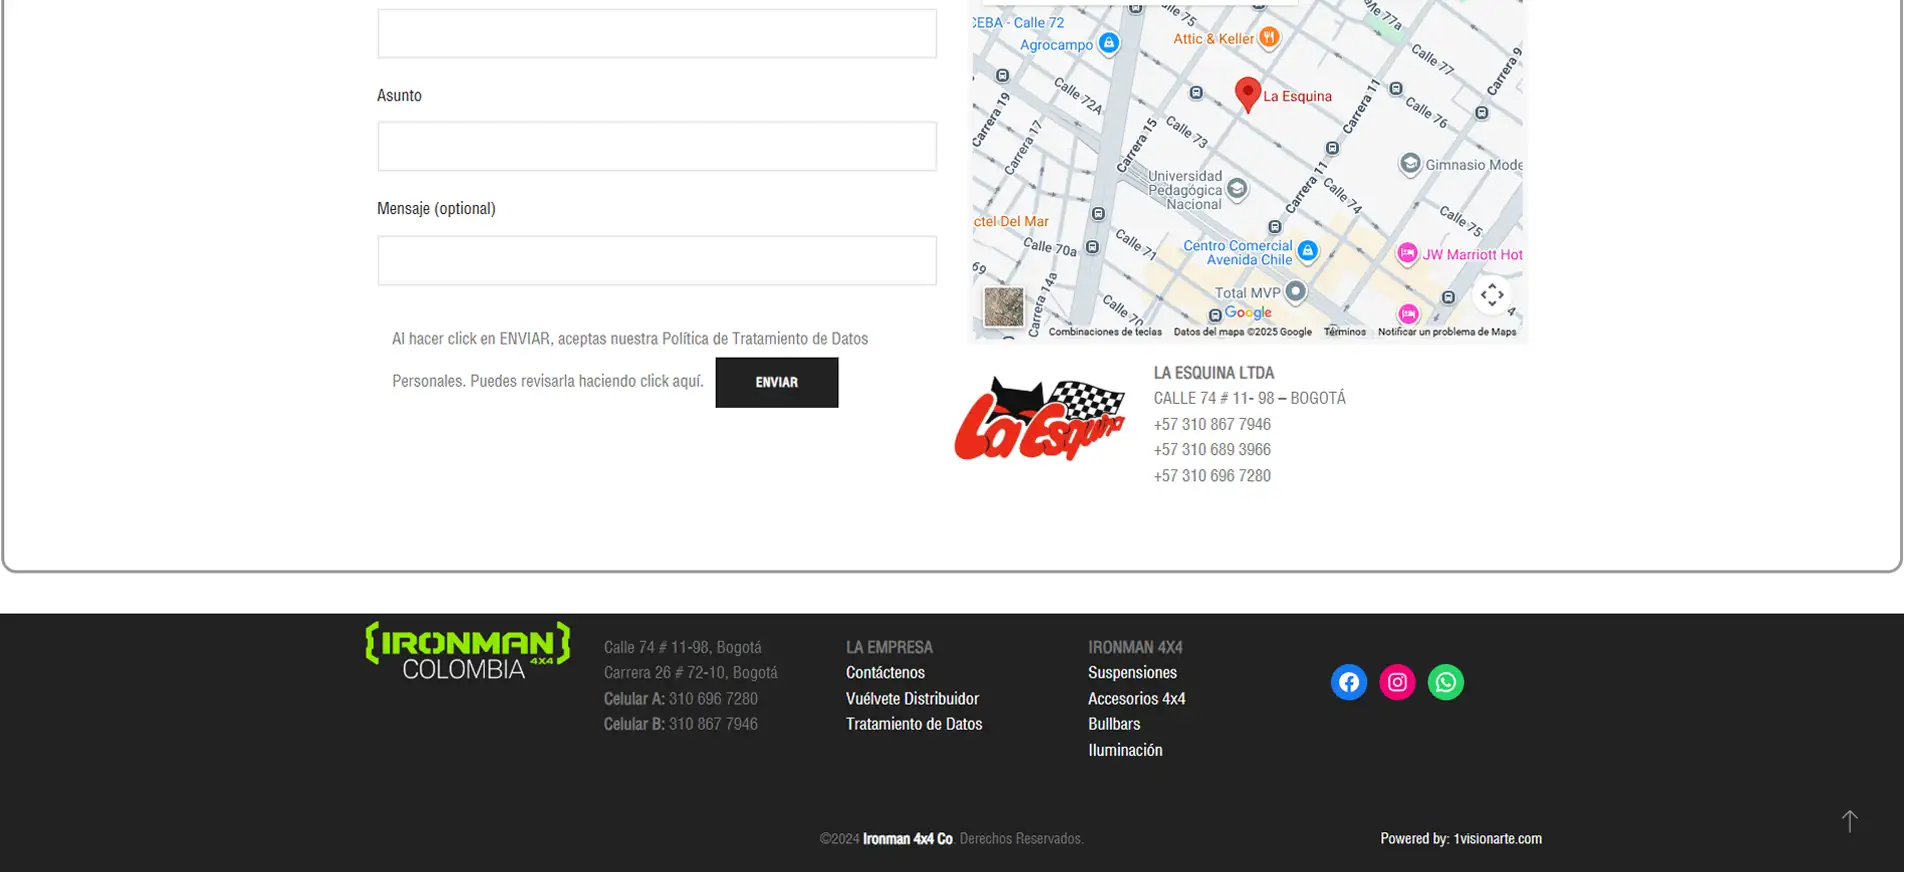Image resolution: width=1905 pixels, height=872 pixels.
Task: Click the Centro Comercial Avenida Chile marker
Action: tap(1307, 251)
